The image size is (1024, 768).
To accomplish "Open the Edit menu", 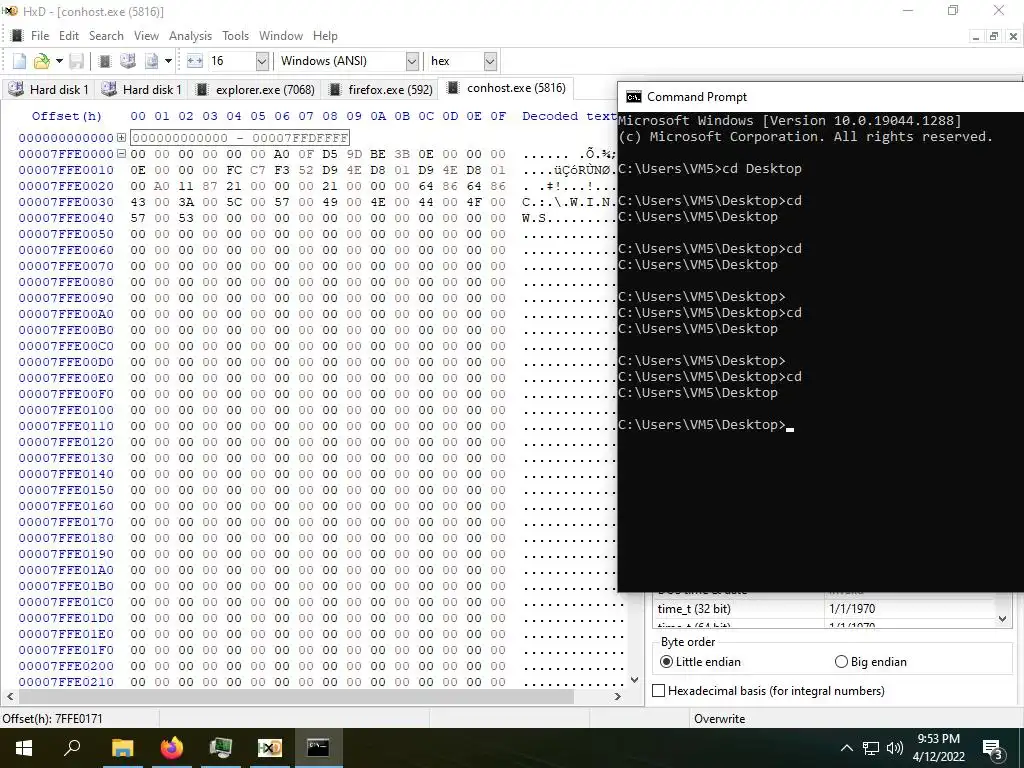I will [x=69, y=36].
